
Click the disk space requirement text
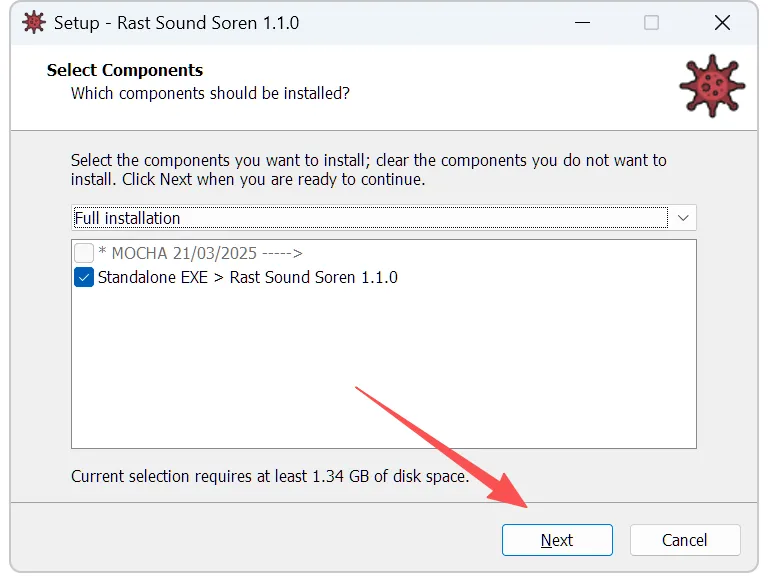pyautogui.click(x=270, y=477)
